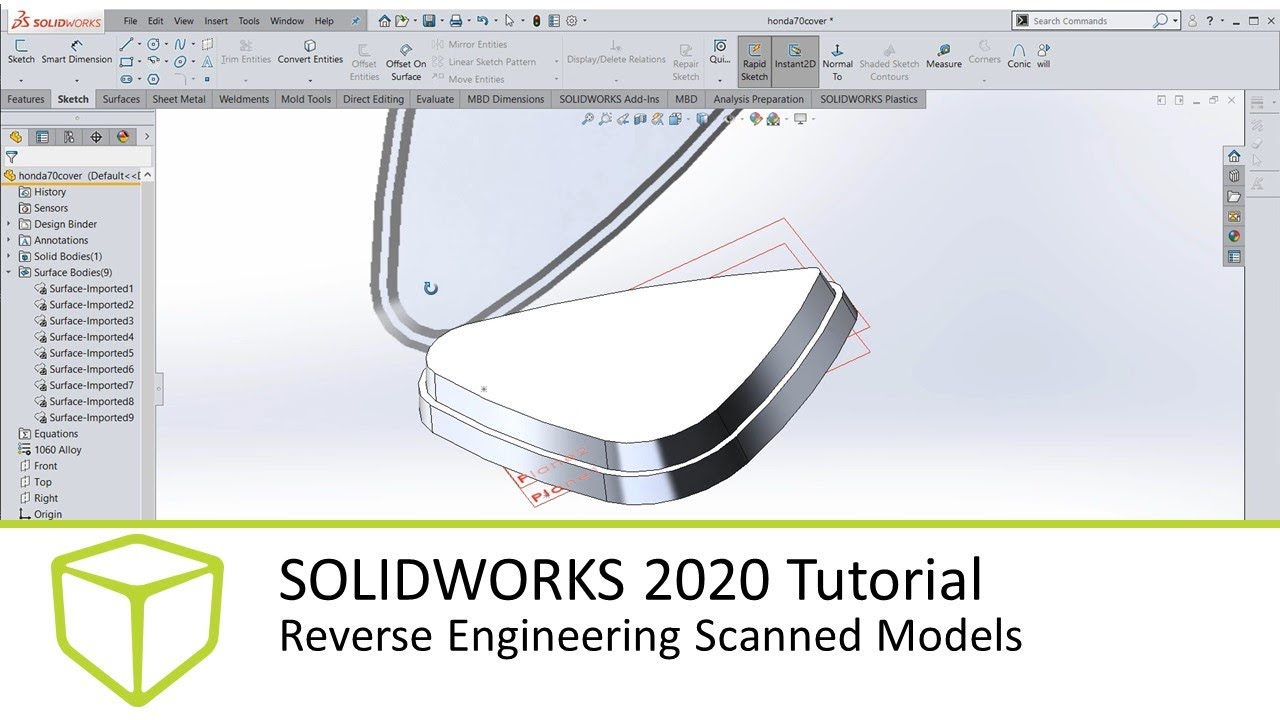Undo the last action

click(482, 20)
